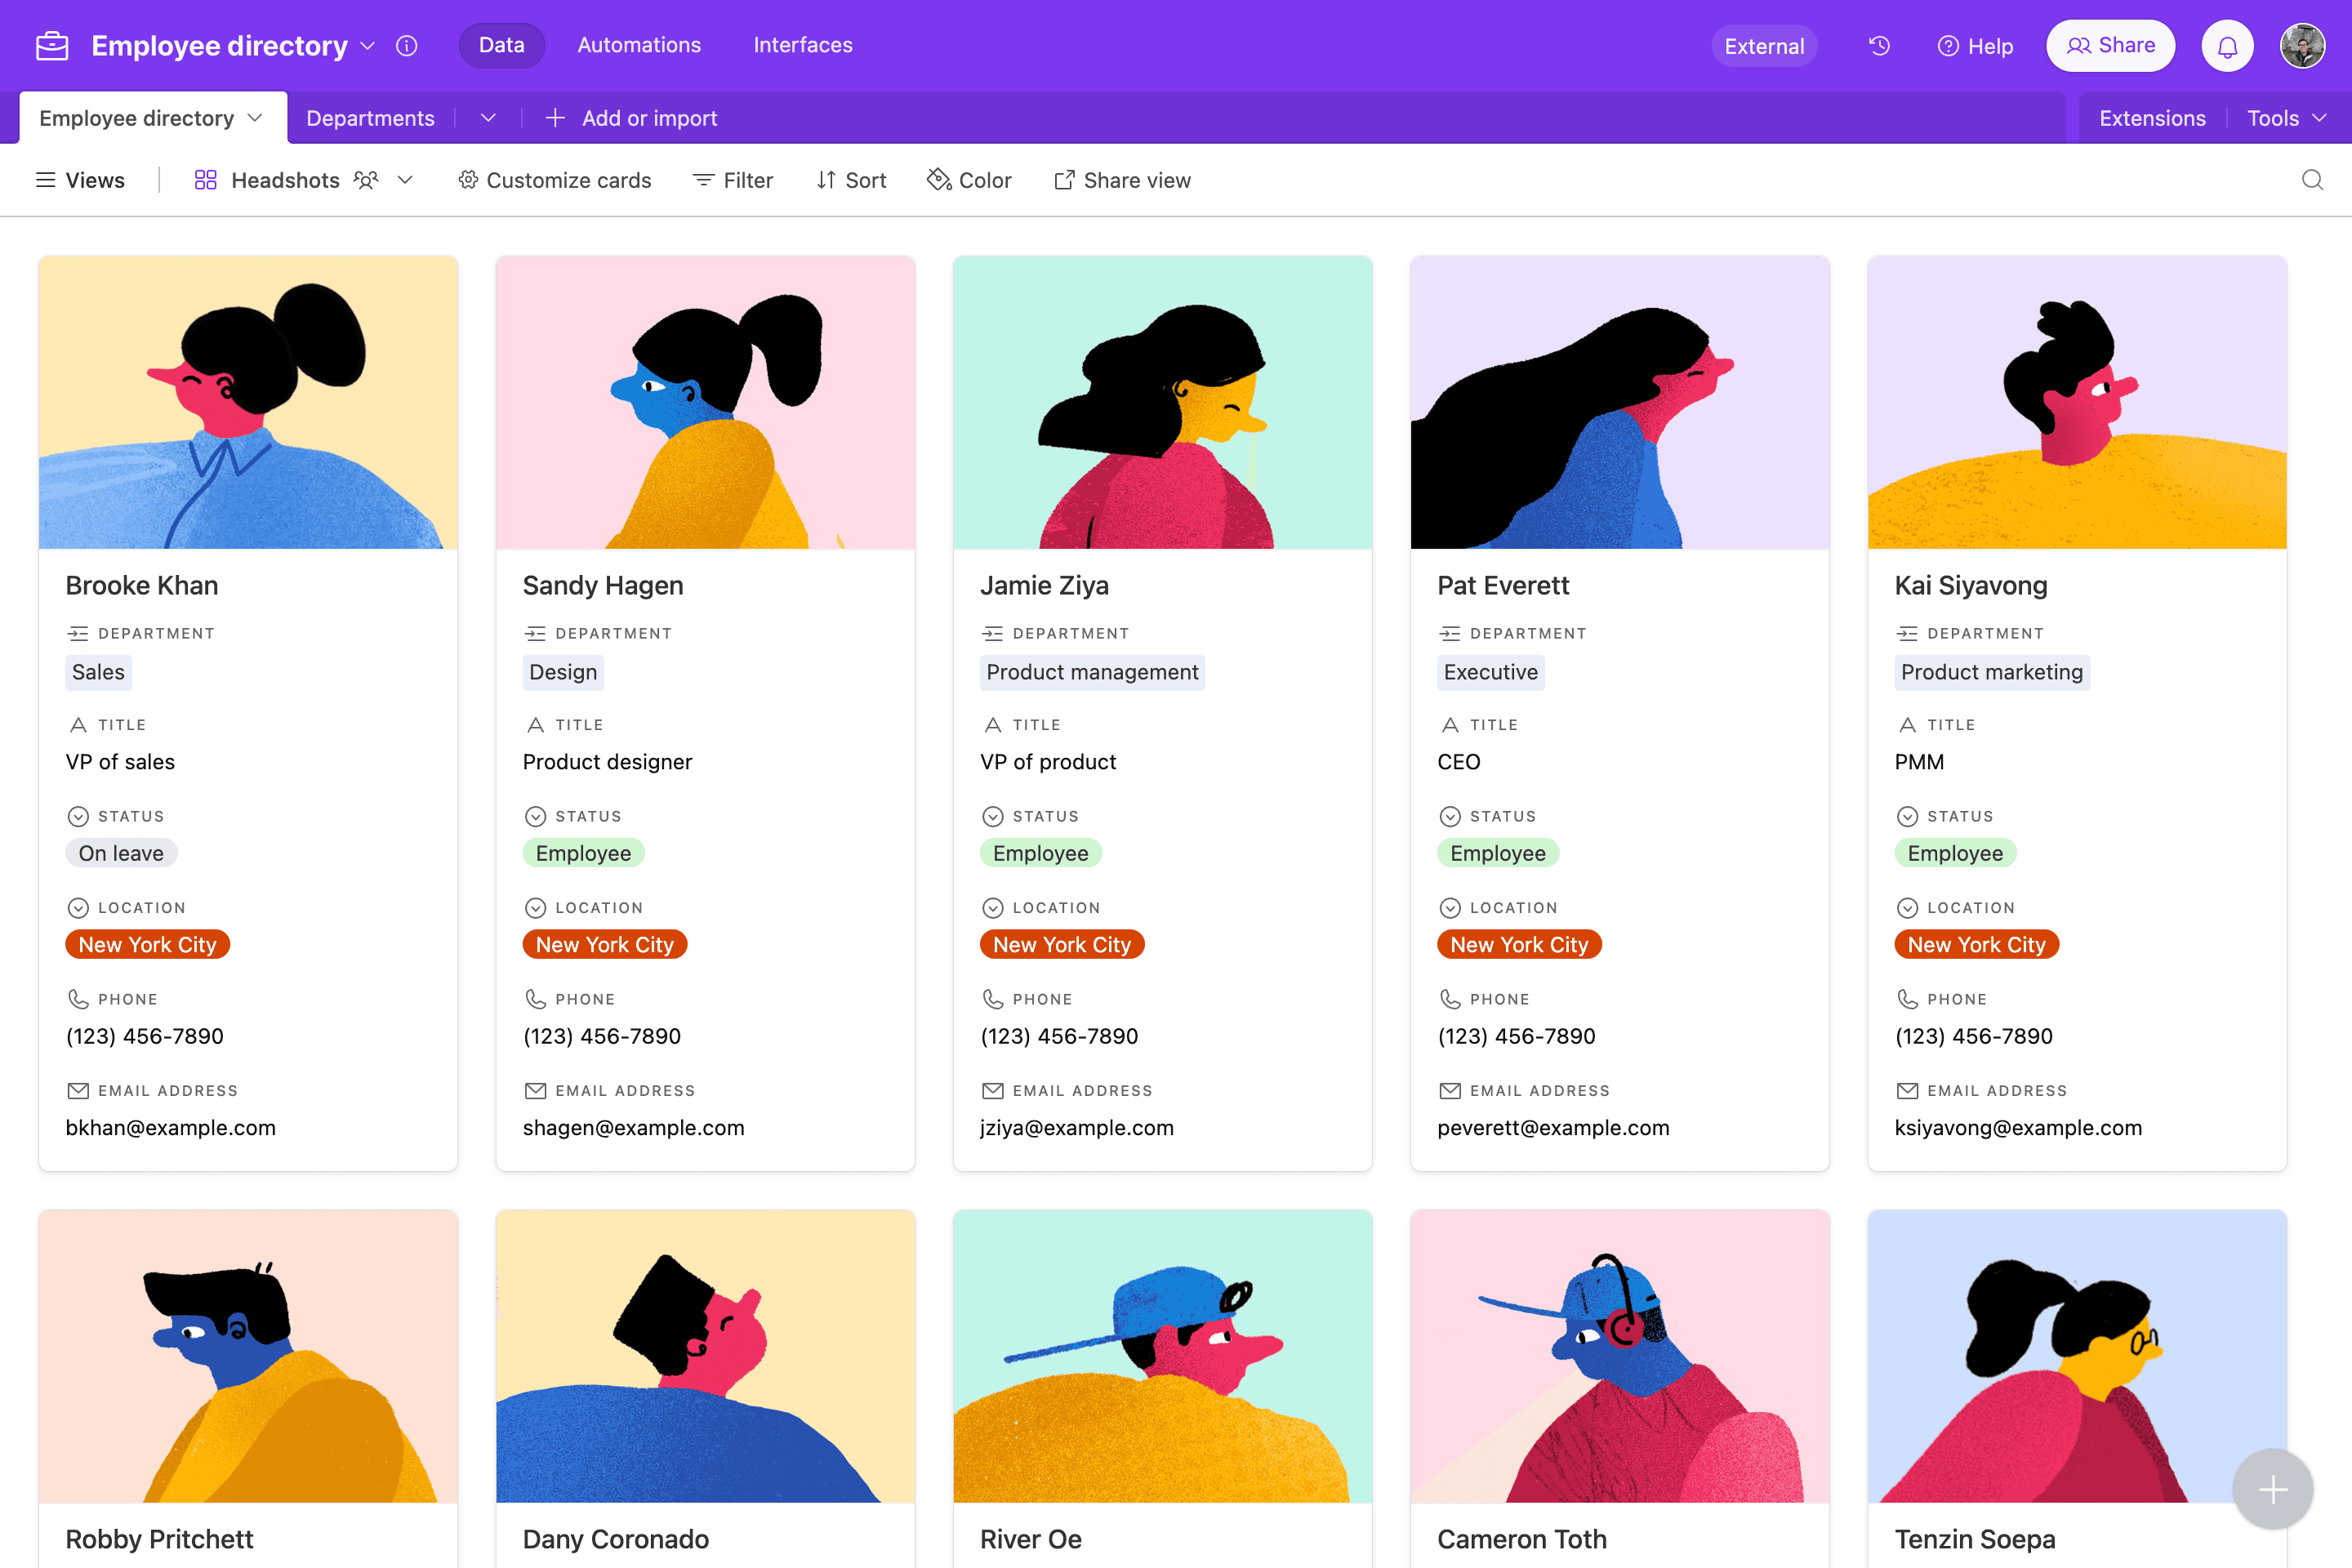
Task: Click the Headshots gallery view icon
Action: coord(205,180)
